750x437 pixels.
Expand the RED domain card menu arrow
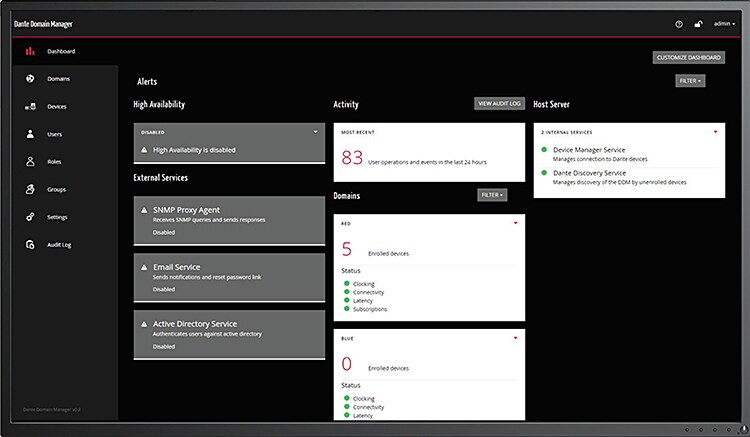click(x=516, y=223)
